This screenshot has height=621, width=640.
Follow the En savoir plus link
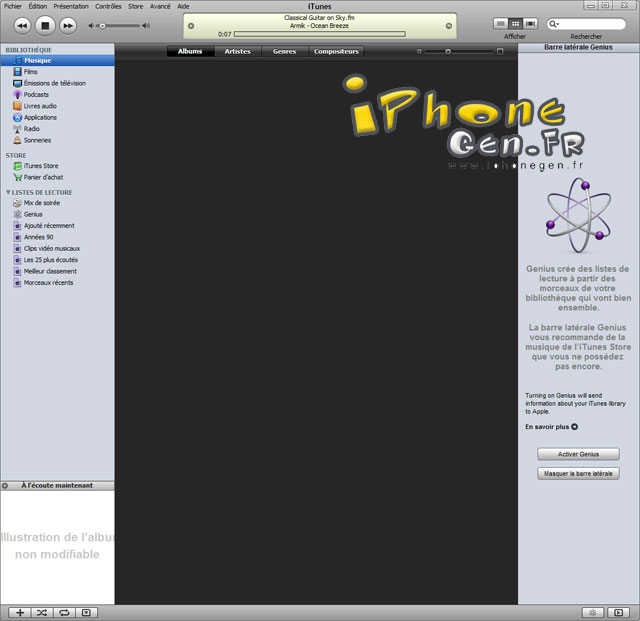coord(551,427)
